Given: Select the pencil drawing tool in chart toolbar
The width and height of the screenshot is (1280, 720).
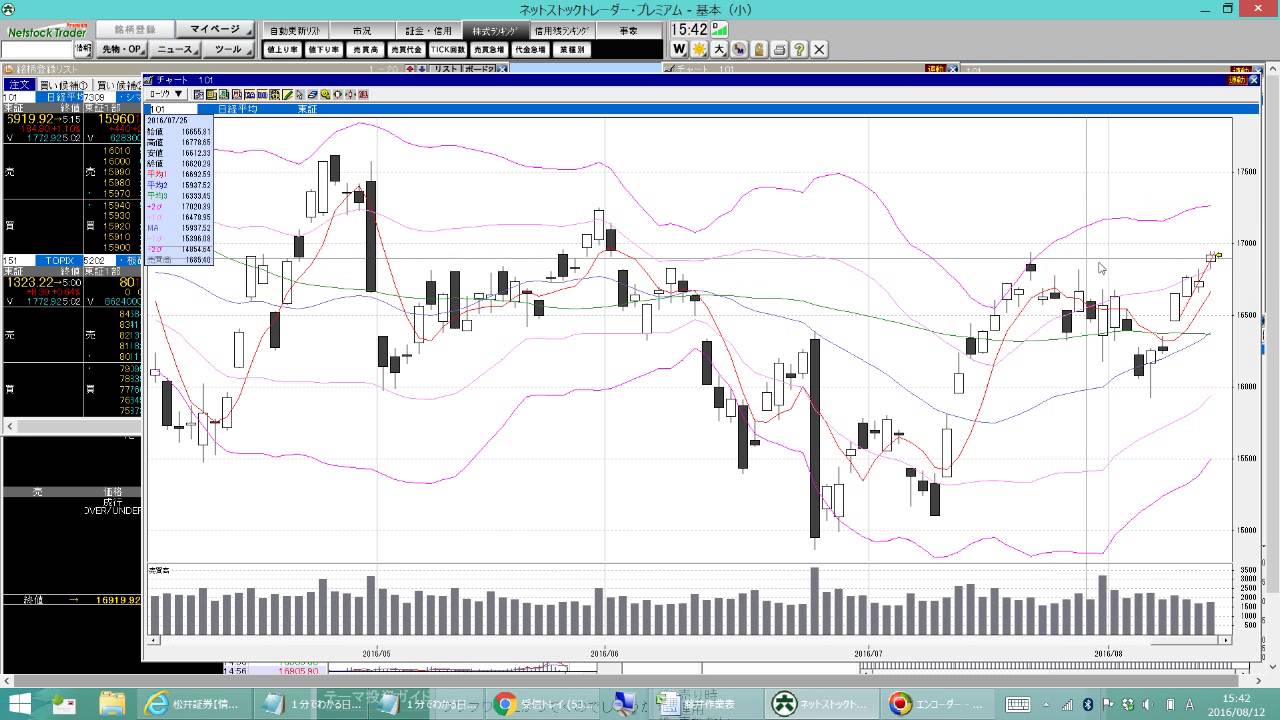Looking at the screenshot, I should (287, 94).
